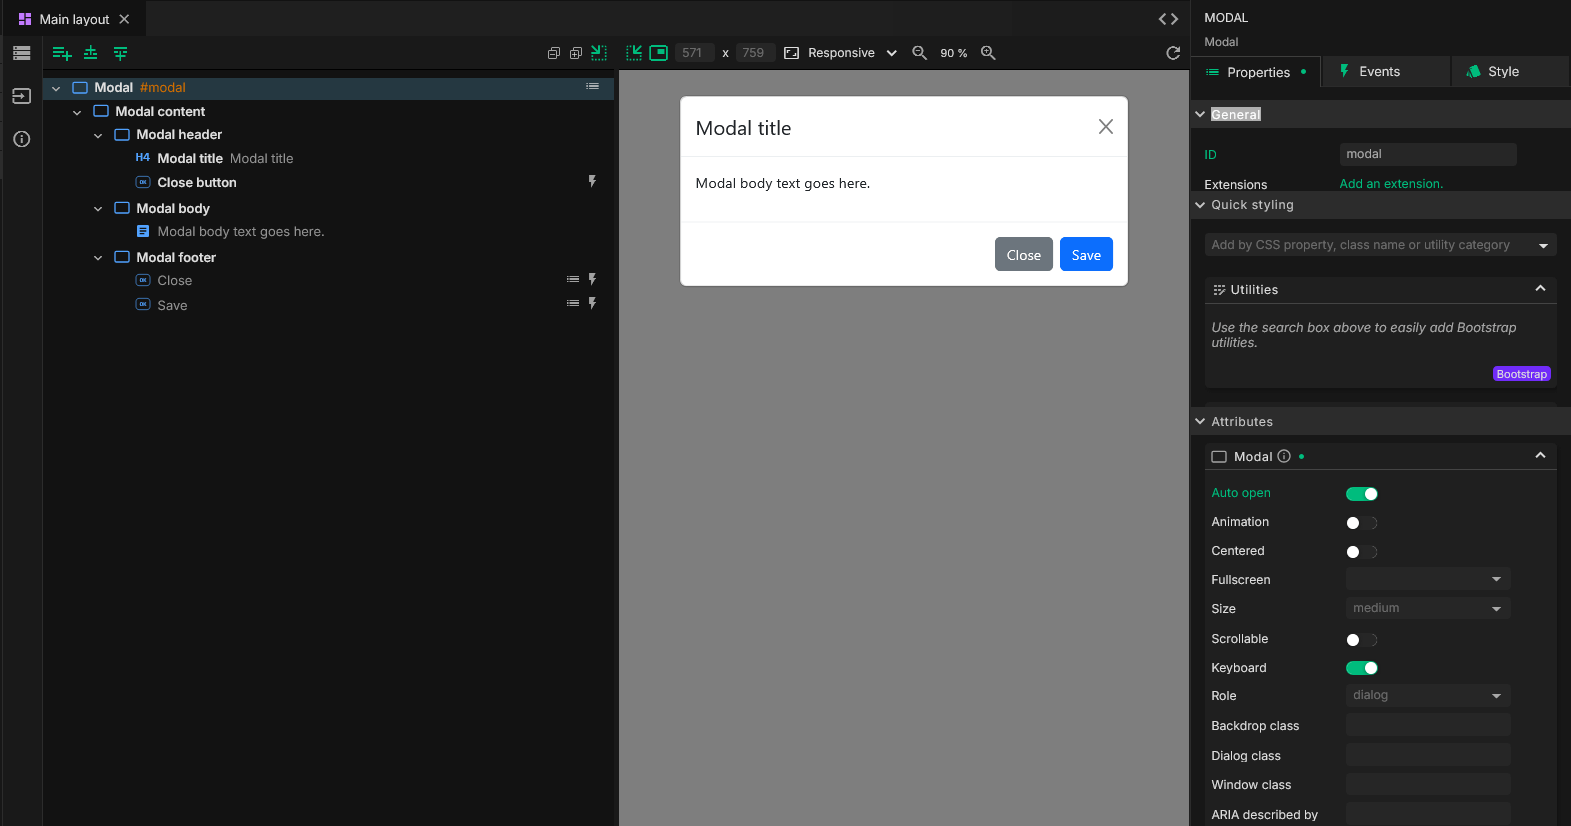Enable the Centered switch
Screen dimensions: 1571x826
click(x=1362, y=552)
